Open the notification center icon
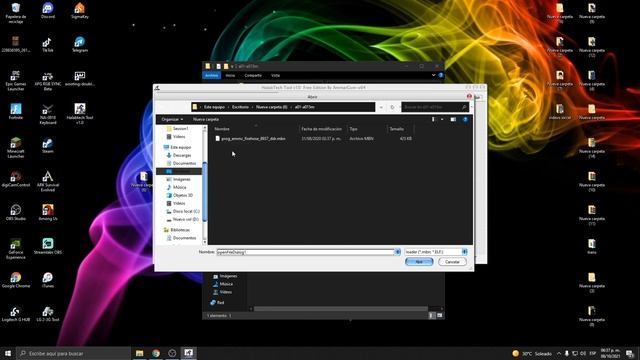 (x=630, y=353)
